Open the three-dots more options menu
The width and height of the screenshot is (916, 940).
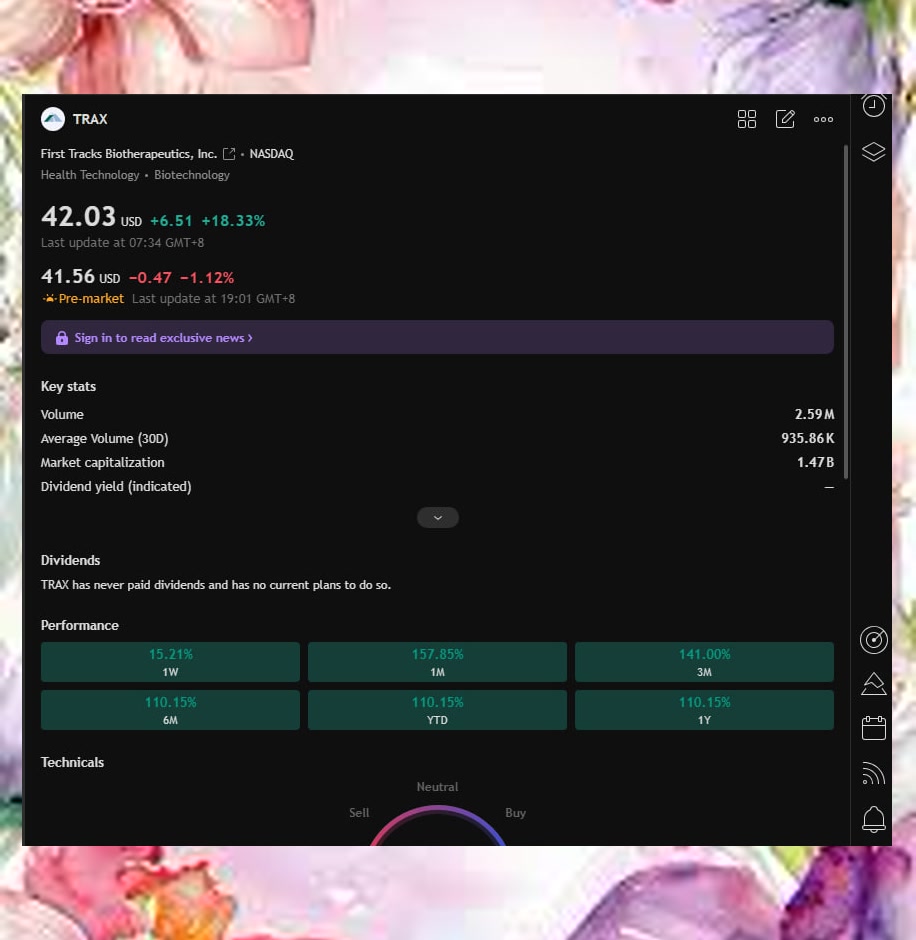(823, 119)
